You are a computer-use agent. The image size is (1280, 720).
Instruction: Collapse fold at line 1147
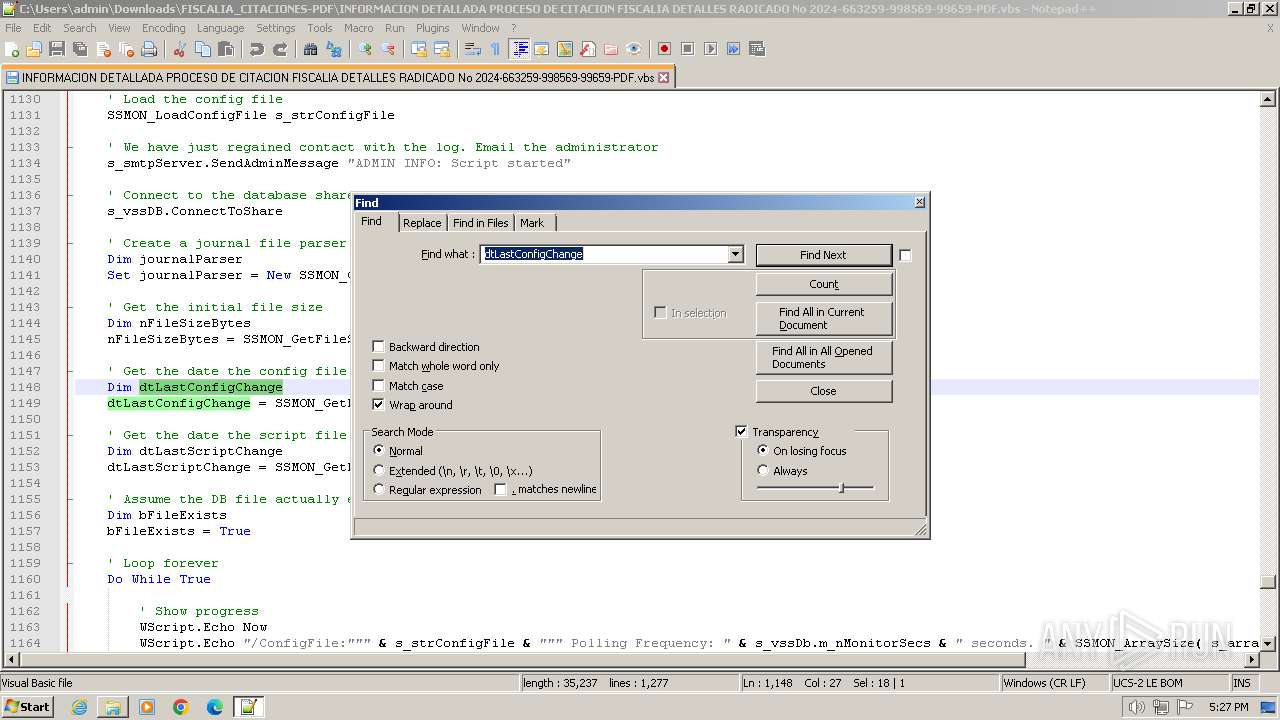(x=70, y=371)
